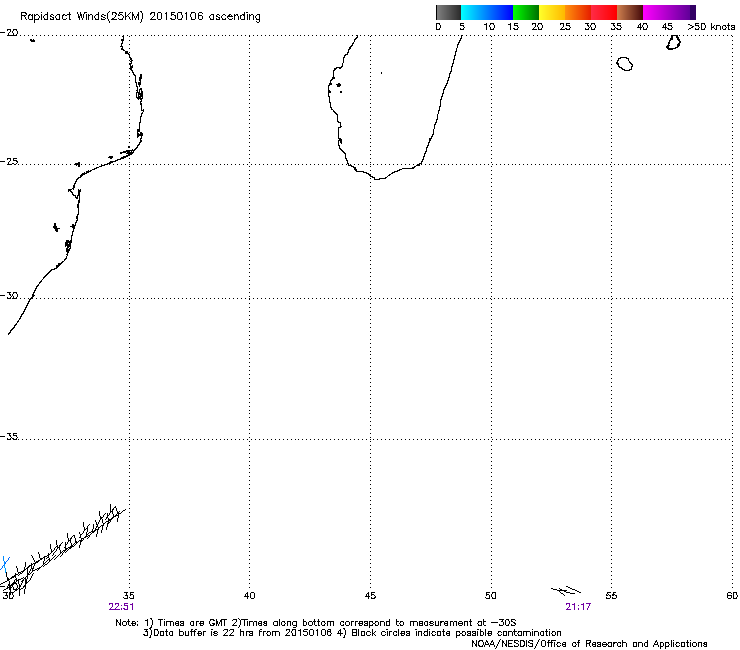Image resolution: width=740 pixels, height=650 pixels.
Task: Click the island outline at the top-right corner
Action: click(673, 42)
